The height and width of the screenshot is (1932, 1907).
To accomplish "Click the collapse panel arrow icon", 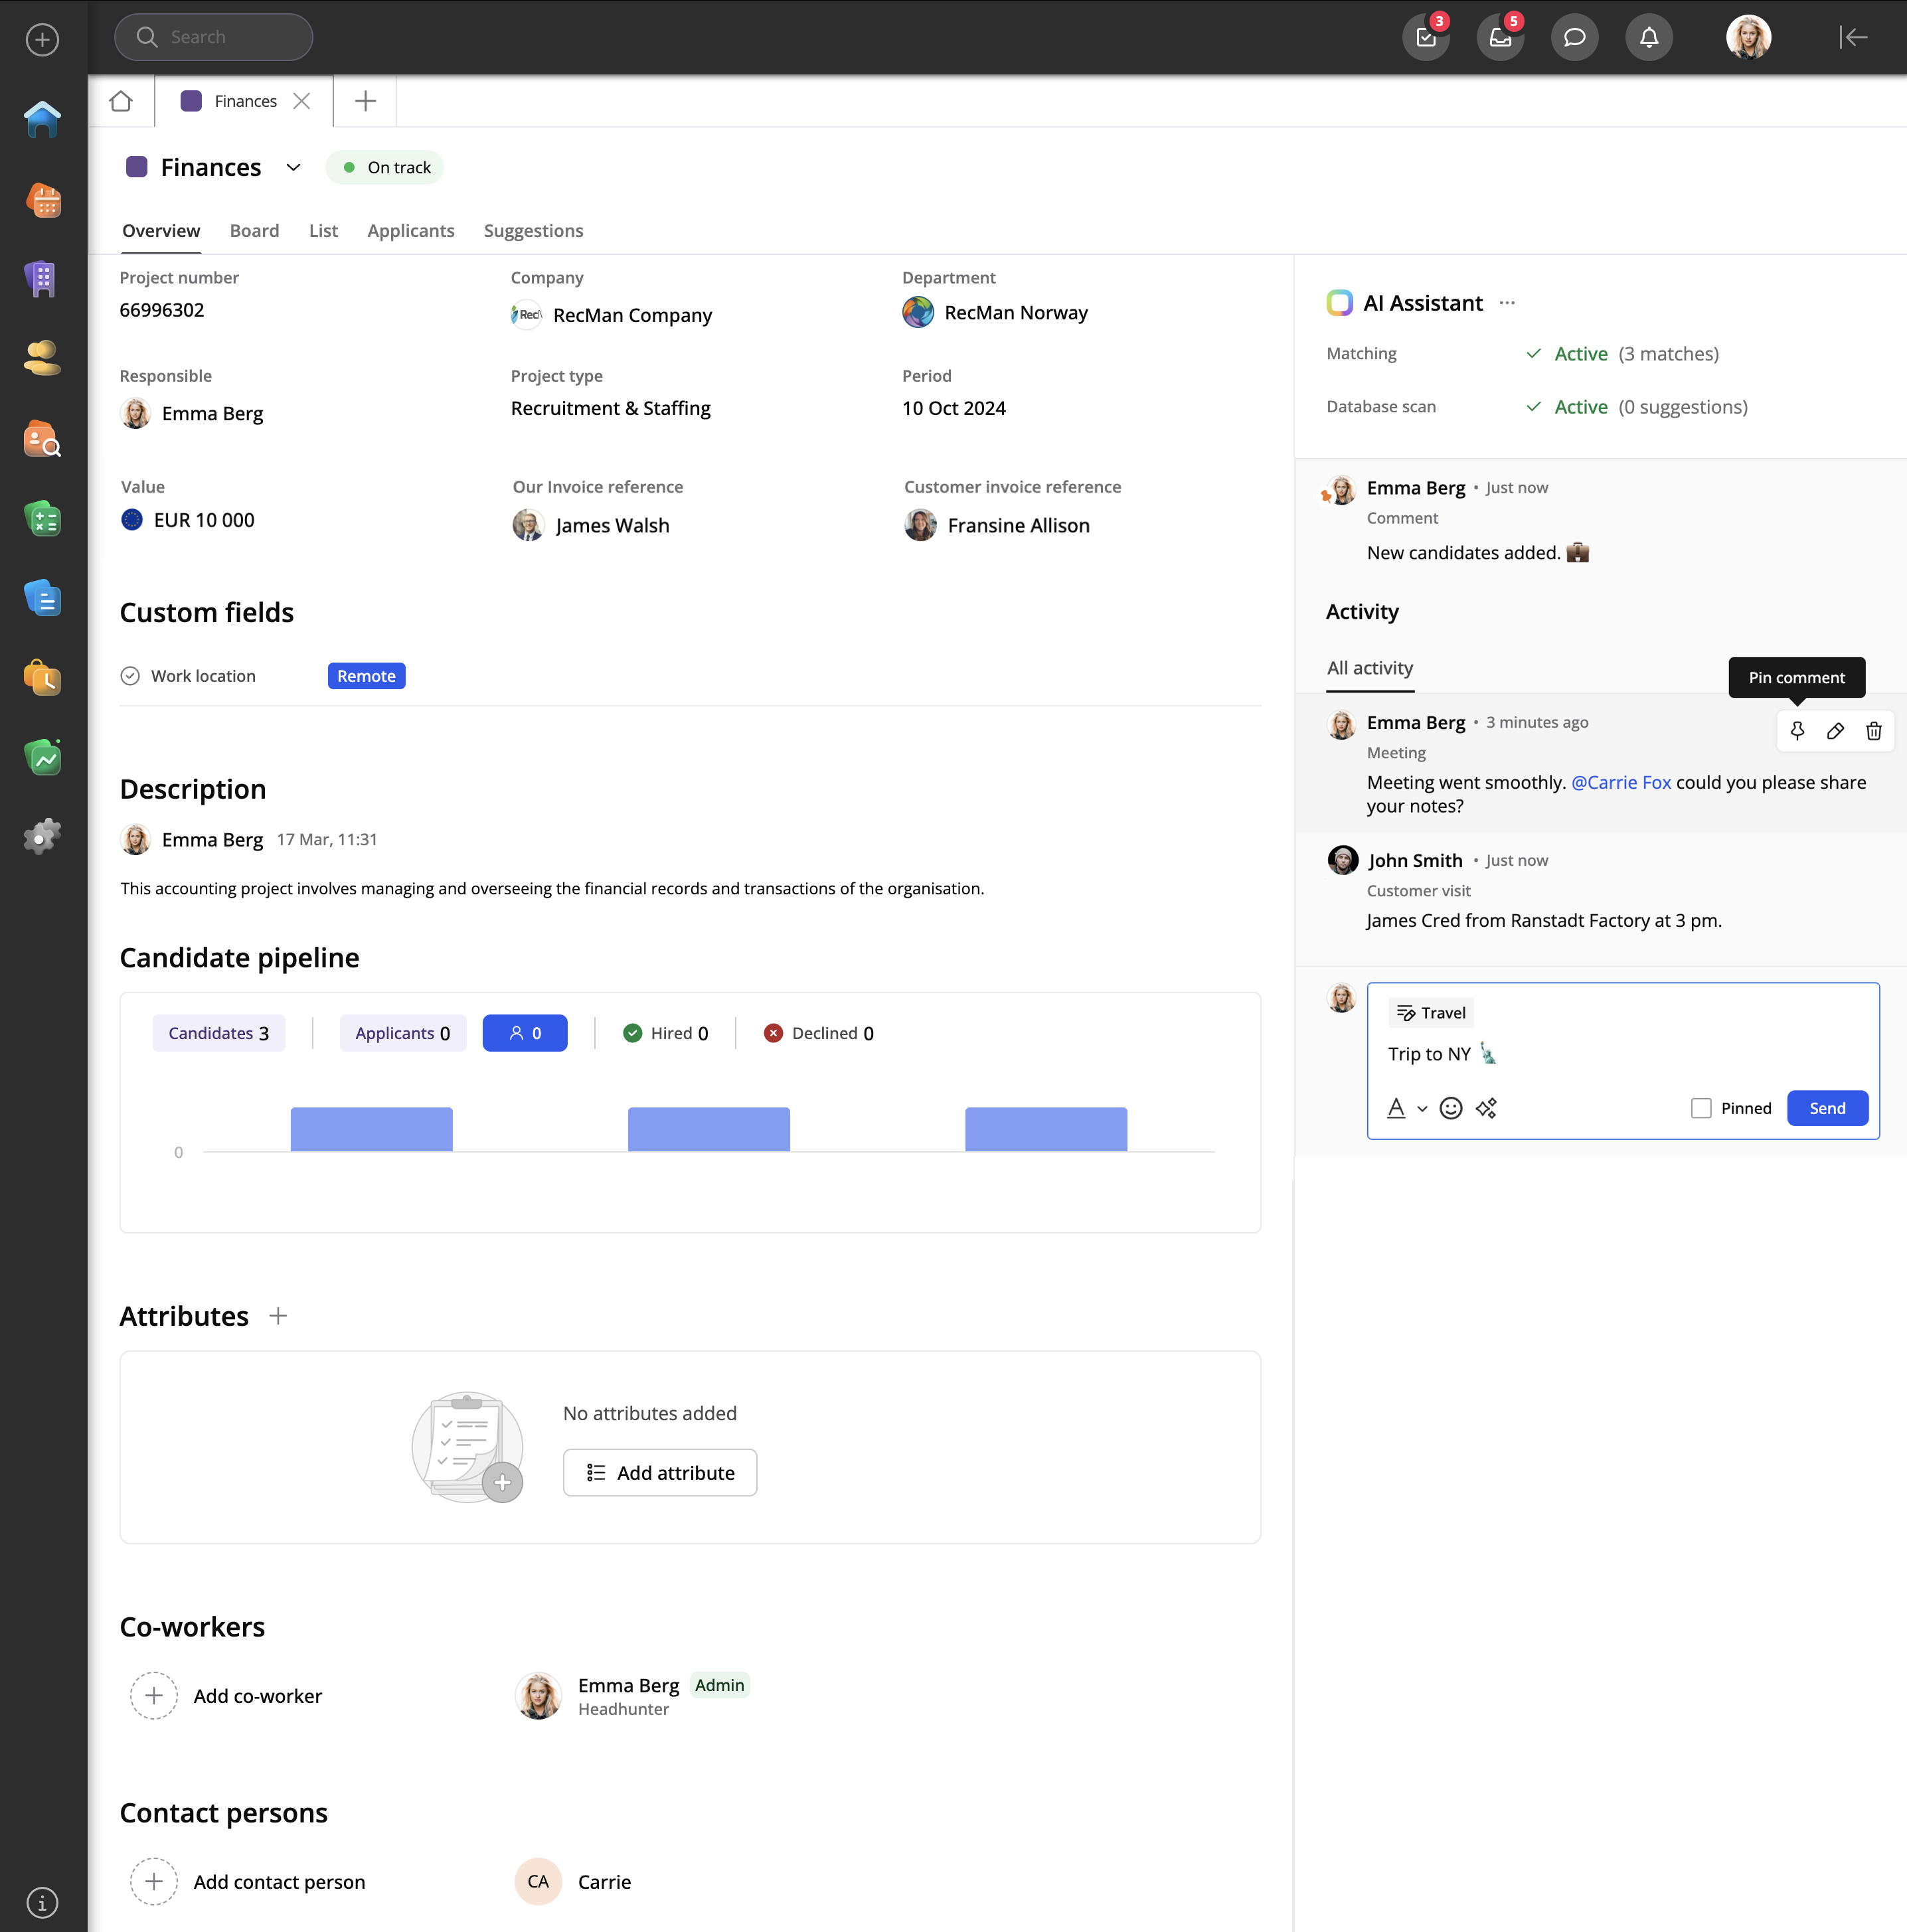I will (1853, 37).
